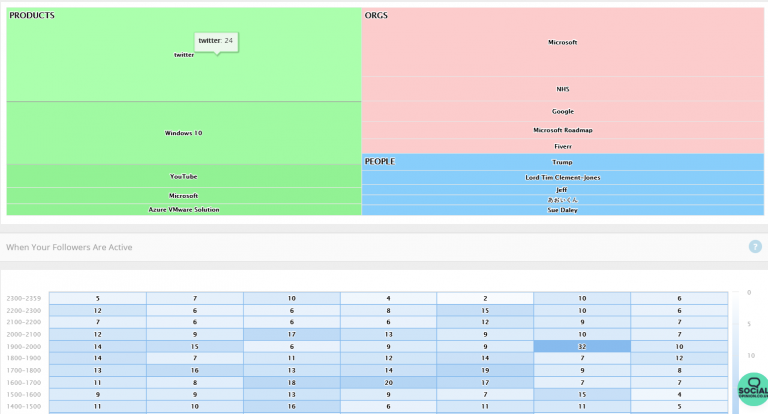768x414 pixels.
Task: Select Microsoft block under Products
Action: (x=184, y=195)
